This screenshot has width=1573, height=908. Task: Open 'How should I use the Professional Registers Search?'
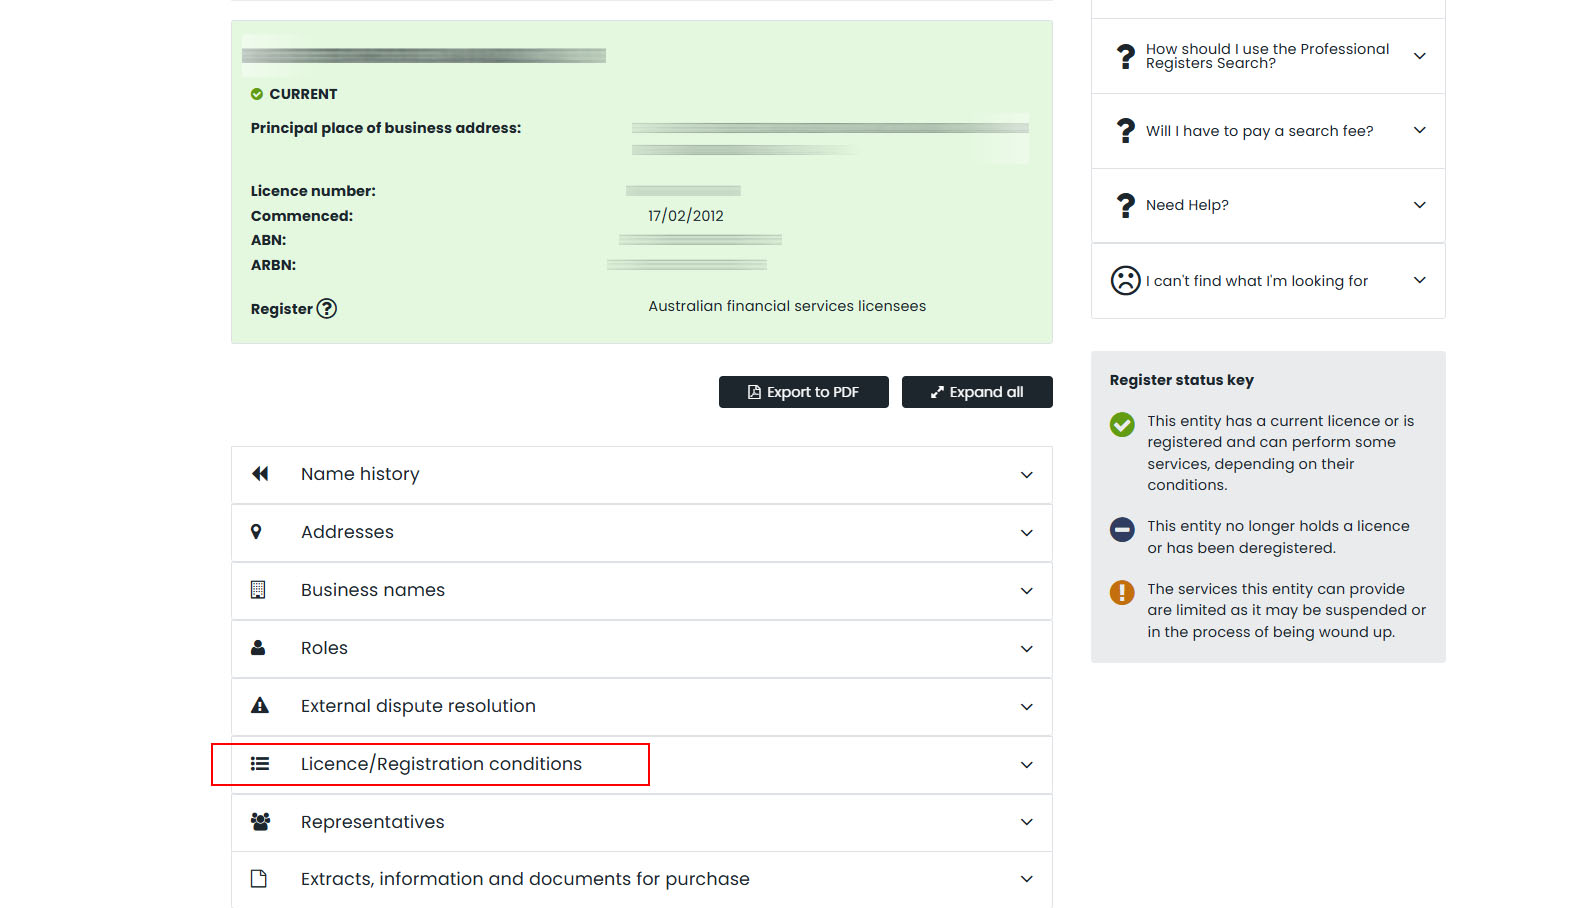tap(1267, 56)
